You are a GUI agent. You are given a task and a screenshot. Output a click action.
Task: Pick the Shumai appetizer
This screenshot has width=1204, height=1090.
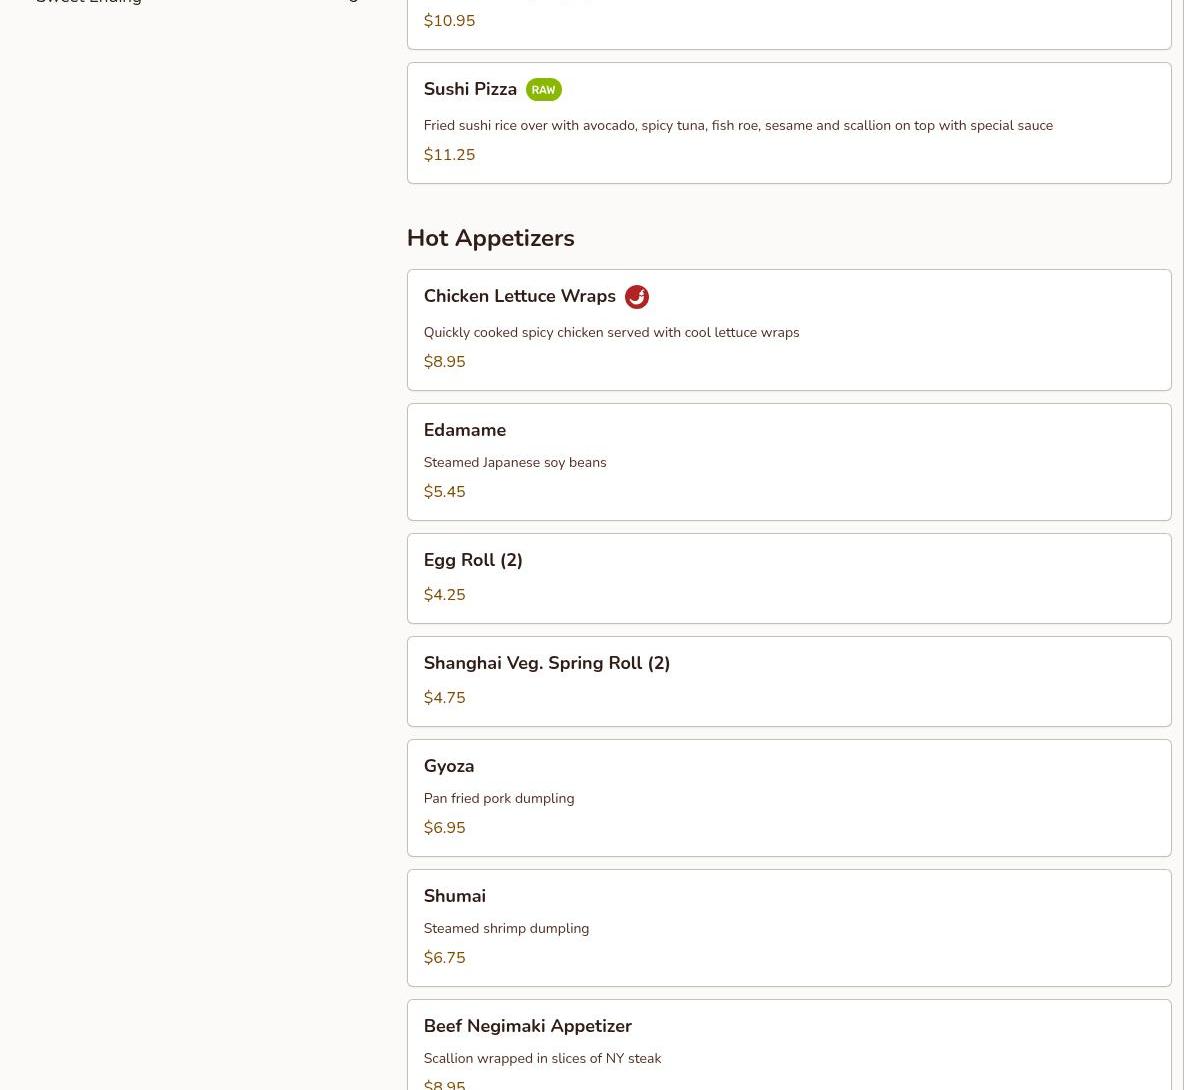[455, 896]
